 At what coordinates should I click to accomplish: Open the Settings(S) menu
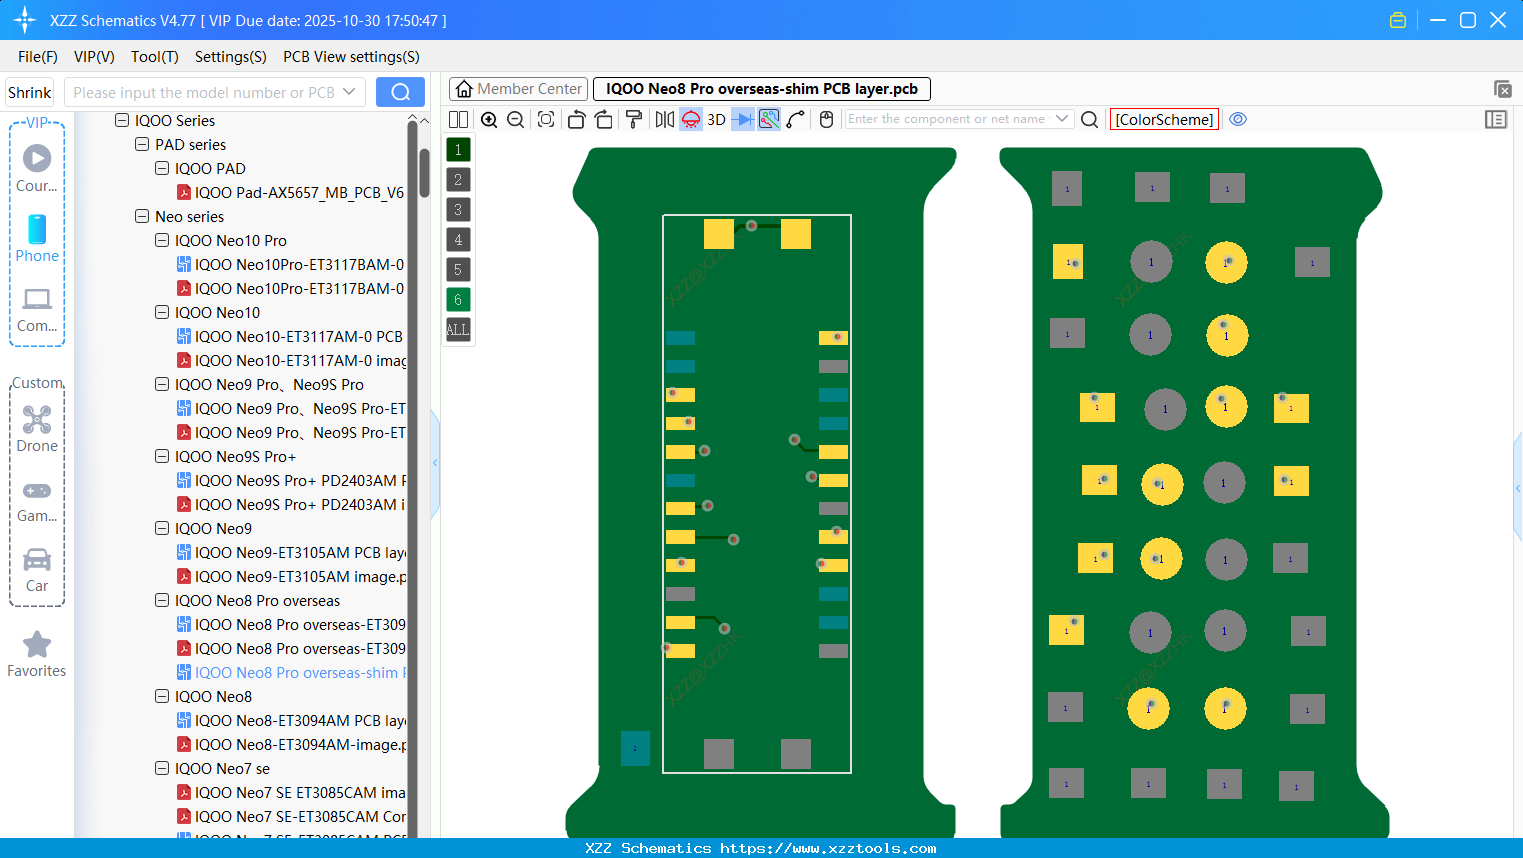(231, 57)
